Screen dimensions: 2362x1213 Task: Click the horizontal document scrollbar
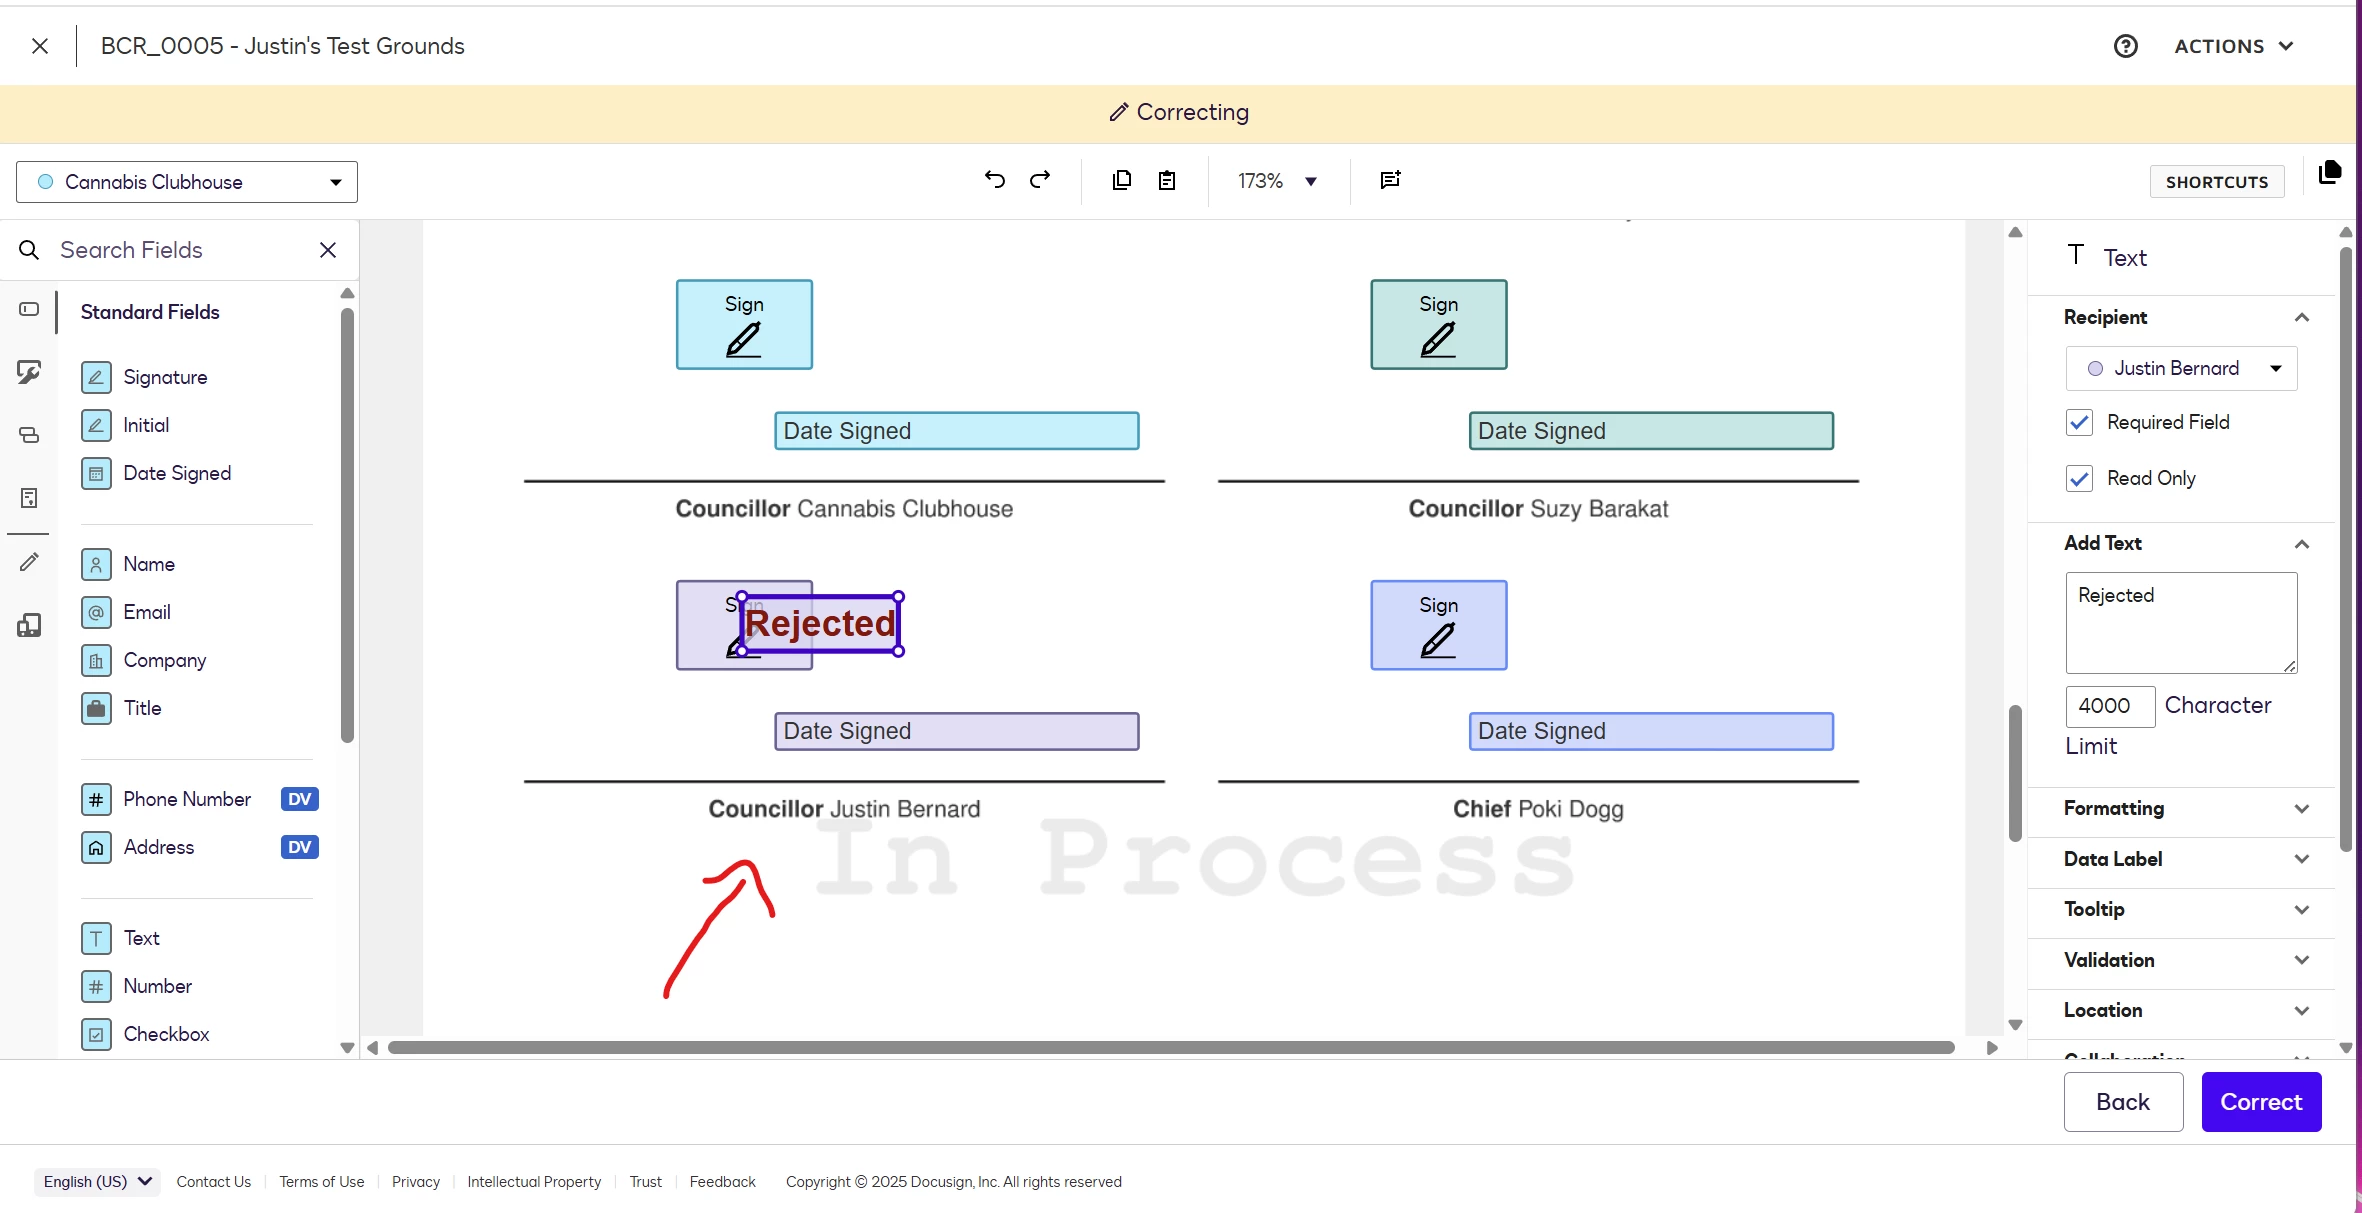1170,1047
